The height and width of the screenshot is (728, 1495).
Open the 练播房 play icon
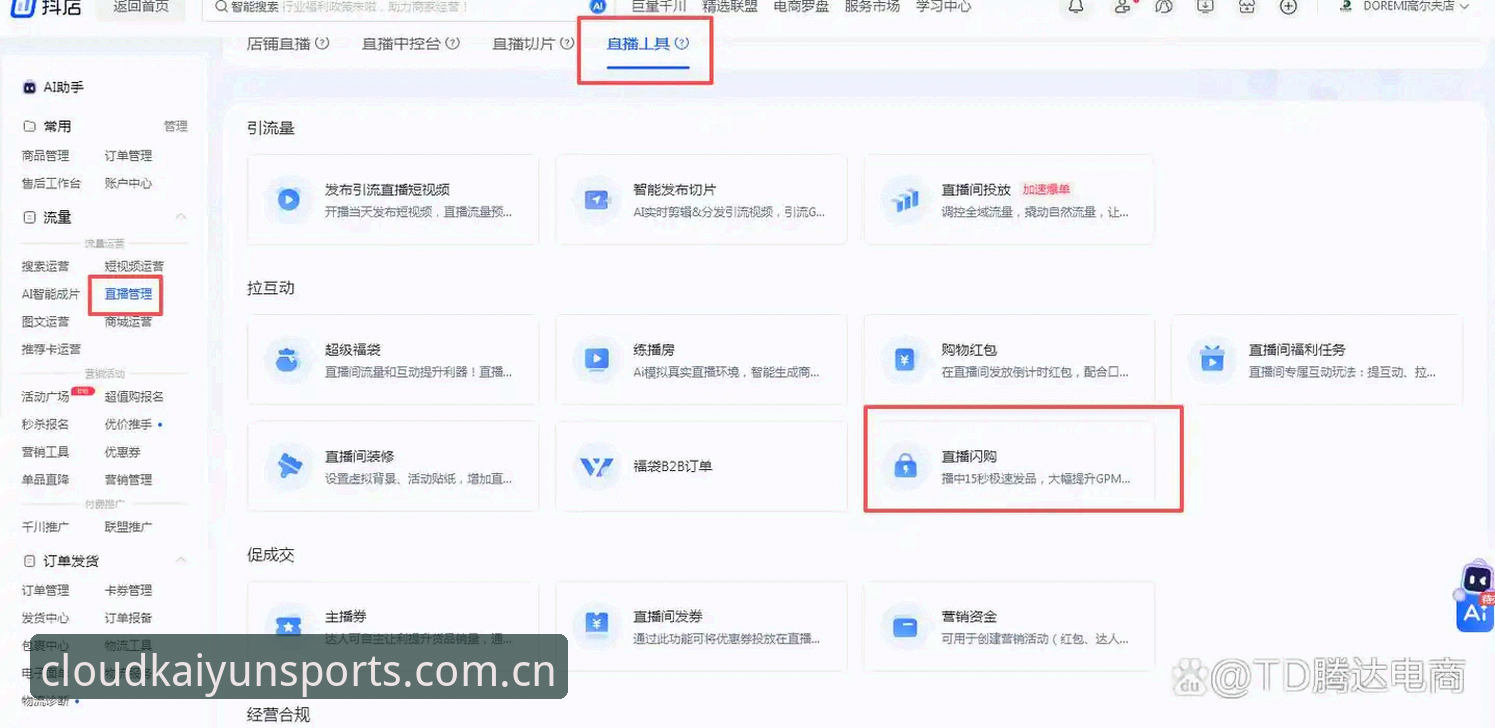[597, 359]
